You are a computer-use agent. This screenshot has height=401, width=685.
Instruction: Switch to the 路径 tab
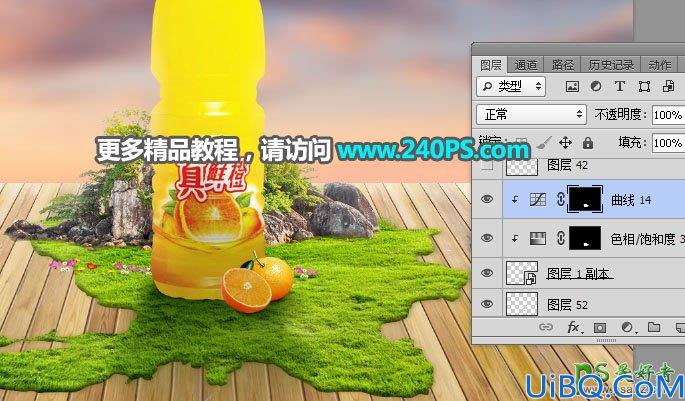pos(563,65)
